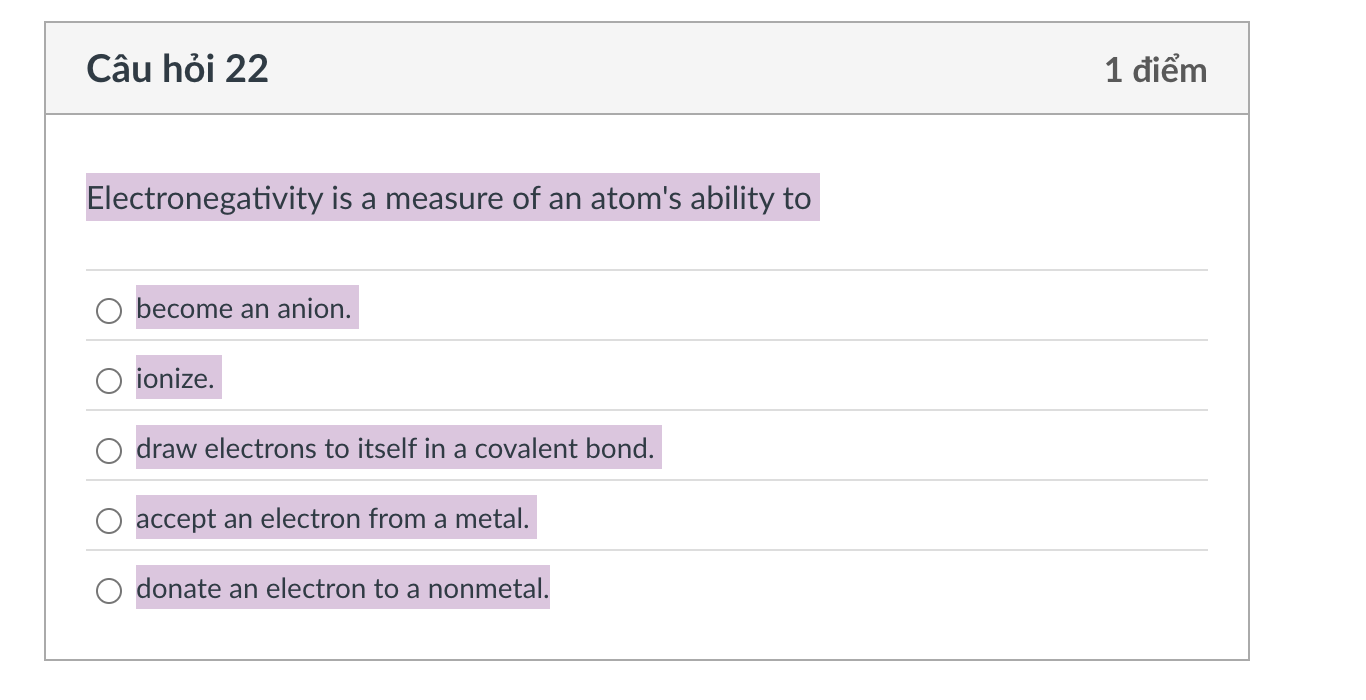This screenshot has width=1366, height=700.
Task: Click the answer text "ionize."
Action: (x=177, y=378)
